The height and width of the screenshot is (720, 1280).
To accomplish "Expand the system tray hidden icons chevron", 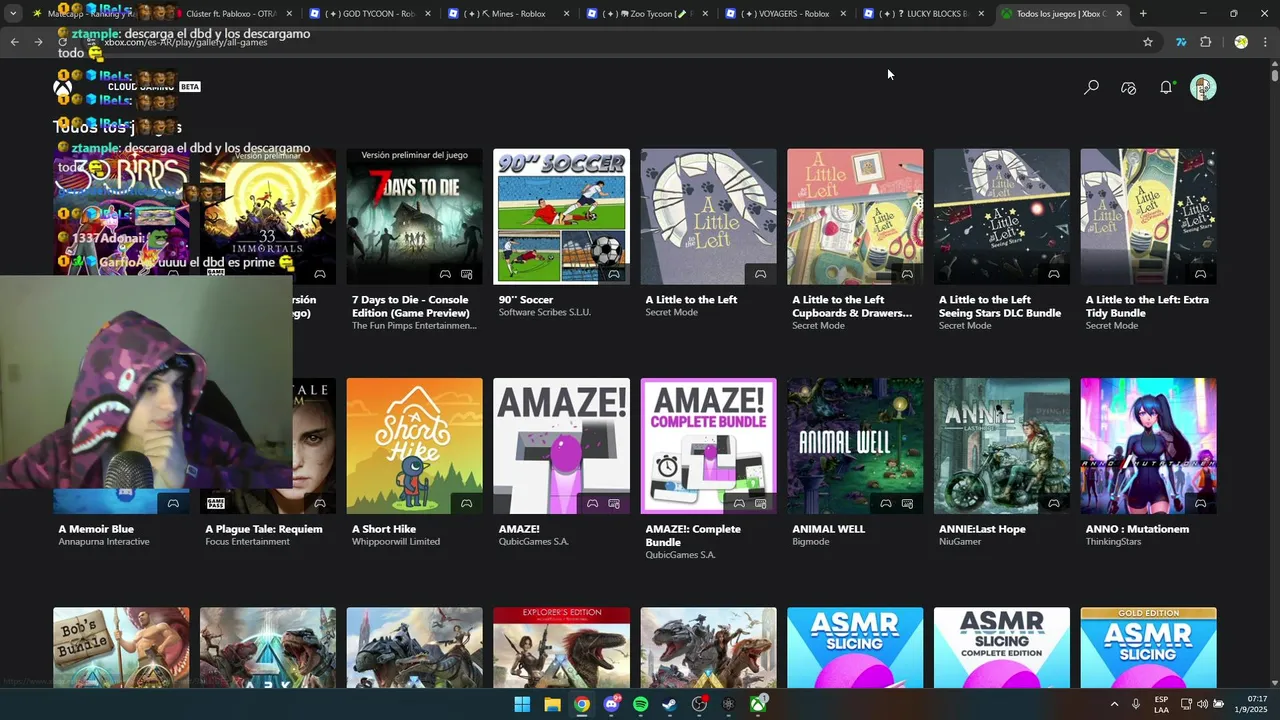I will click(1114, 704).
